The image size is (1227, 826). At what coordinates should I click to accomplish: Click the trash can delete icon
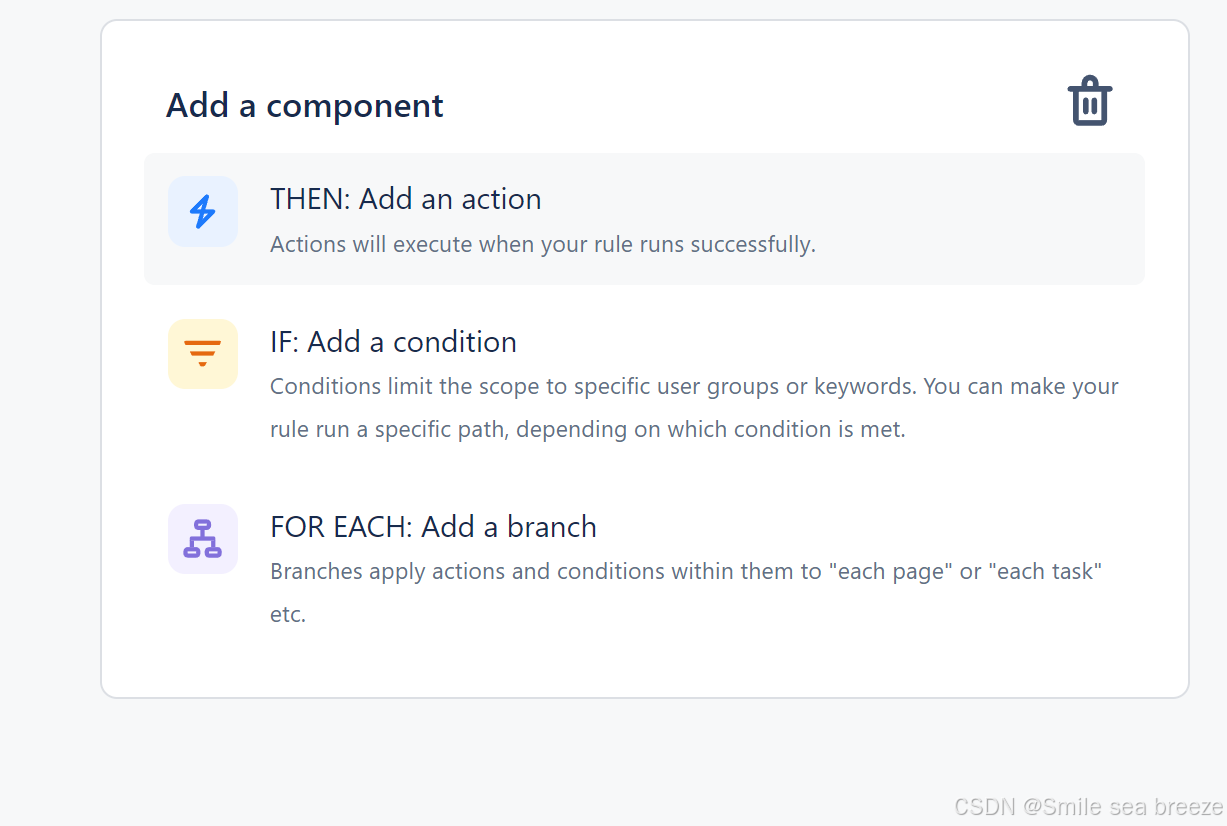(1089, 102)
